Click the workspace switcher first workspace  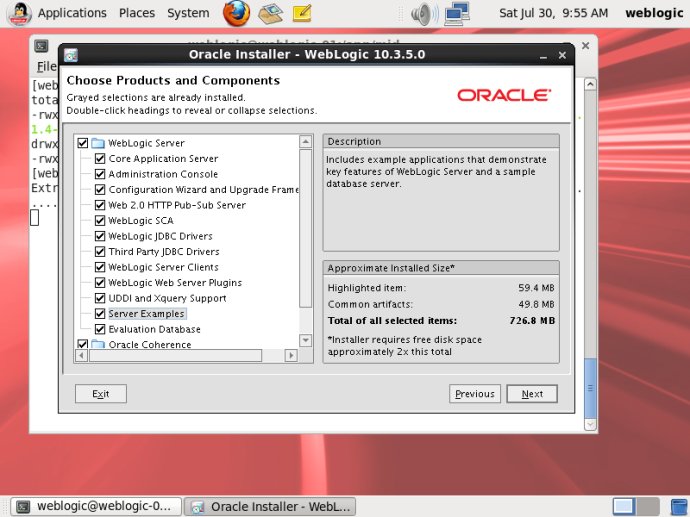click(x=624, y=506)
